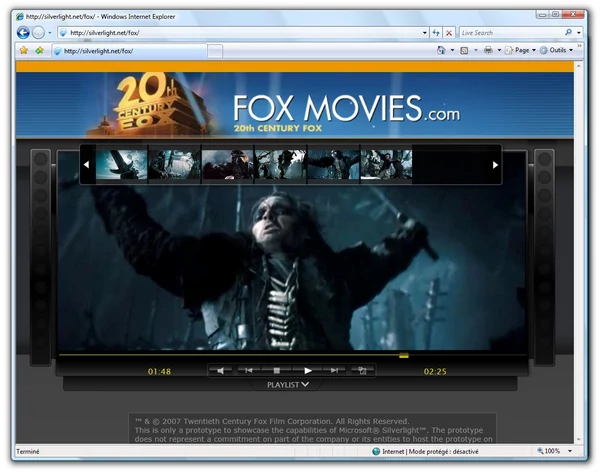Open the search provider options dropdown
The height and width of the screenshot is (472, 600).
[579, 33]
